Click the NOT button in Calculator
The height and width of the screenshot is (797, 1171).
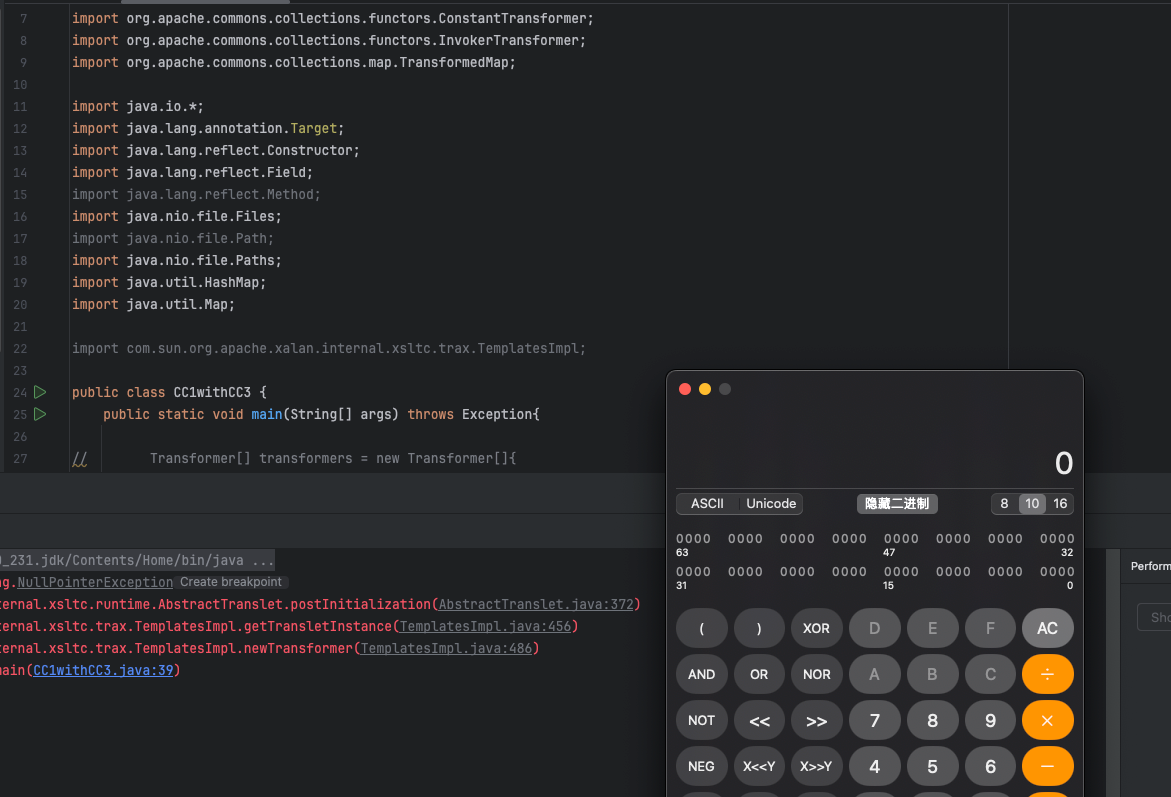click(x=701, y=720)
